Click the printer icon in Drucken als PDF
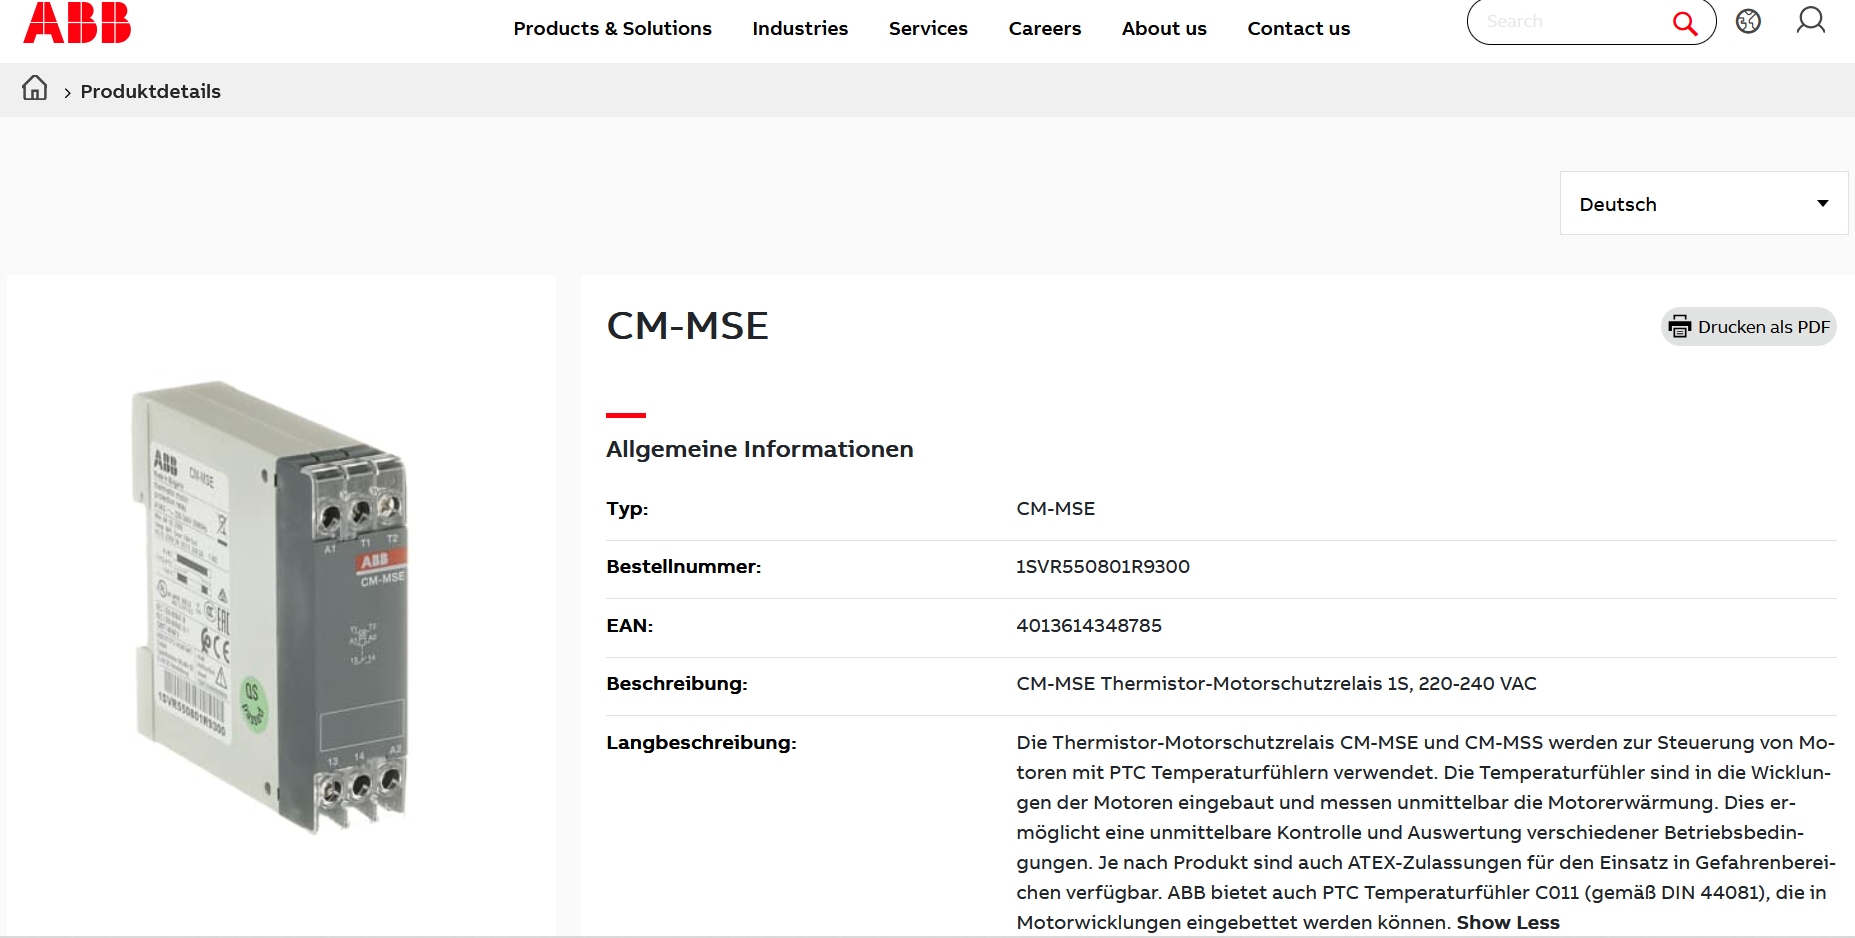 pyautogui.click(x=1680, y=327)
